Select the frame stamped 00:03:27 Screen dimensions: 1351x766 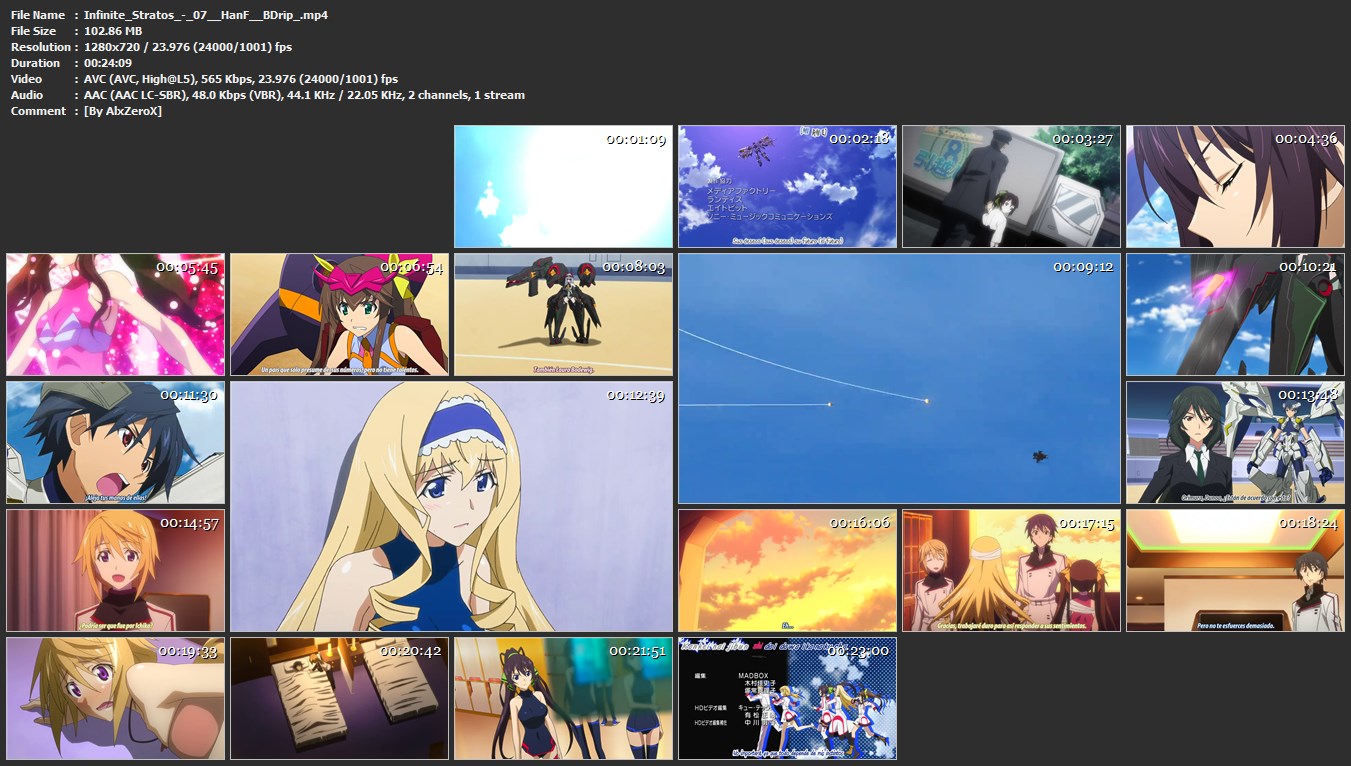(1011, 186)
